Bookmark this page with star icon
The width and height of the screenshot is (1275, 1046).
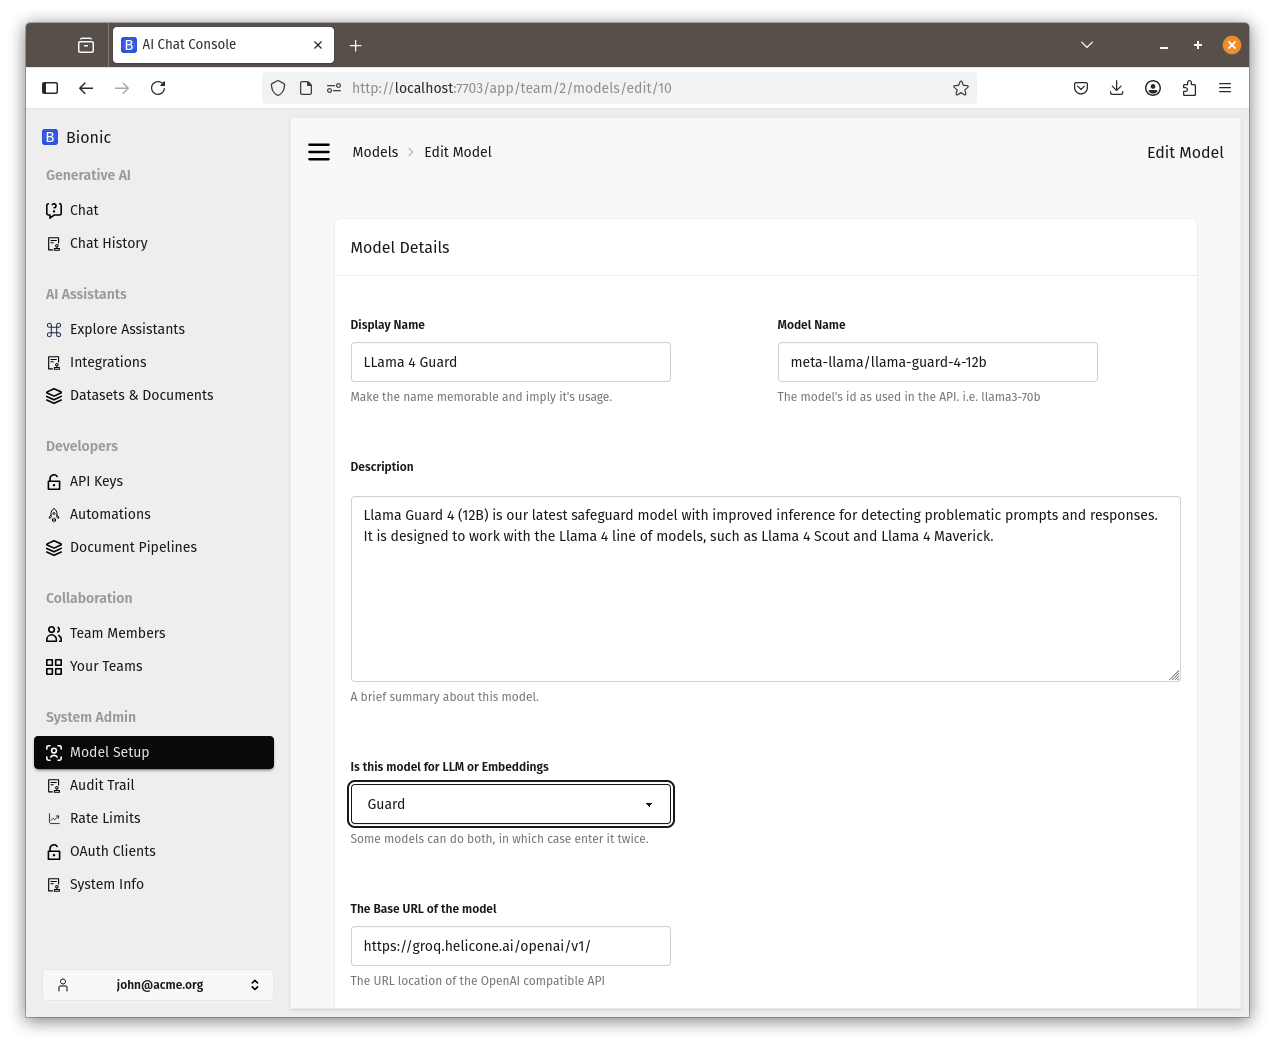point(960,88)
